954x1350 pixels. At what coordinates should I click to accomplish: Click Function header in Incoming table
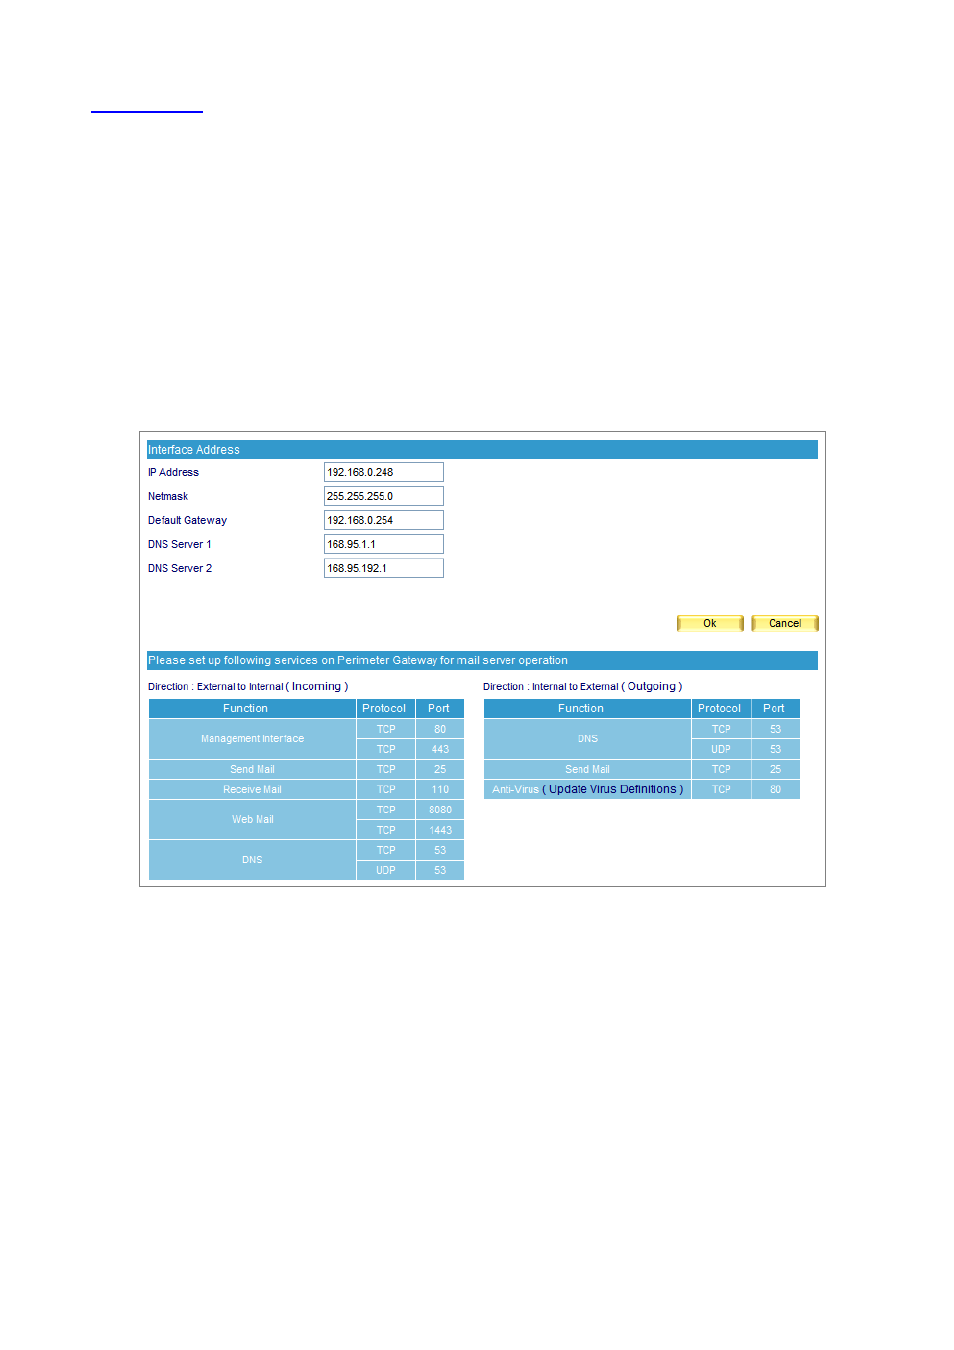[x=252, y=708]
